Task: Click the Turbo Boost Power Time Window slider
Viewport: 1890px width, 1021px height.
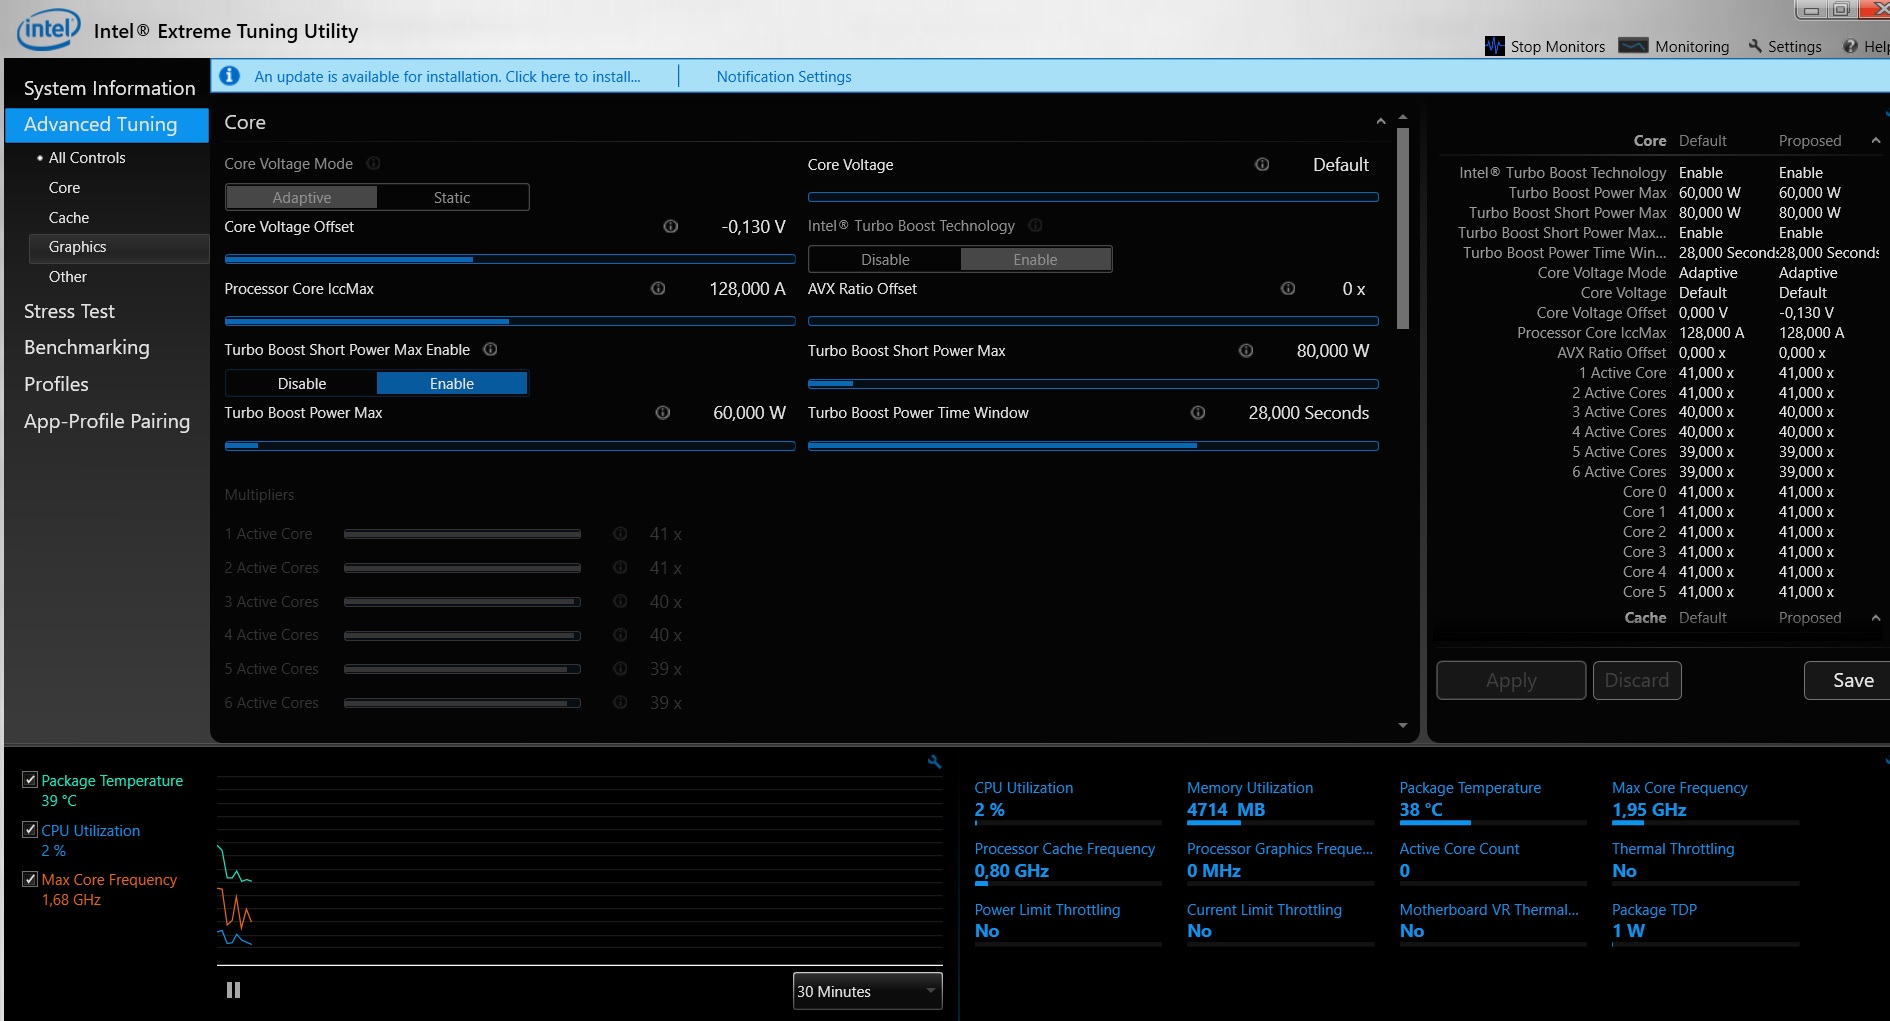Action: pyautogui.click(x=1093, y=446)
